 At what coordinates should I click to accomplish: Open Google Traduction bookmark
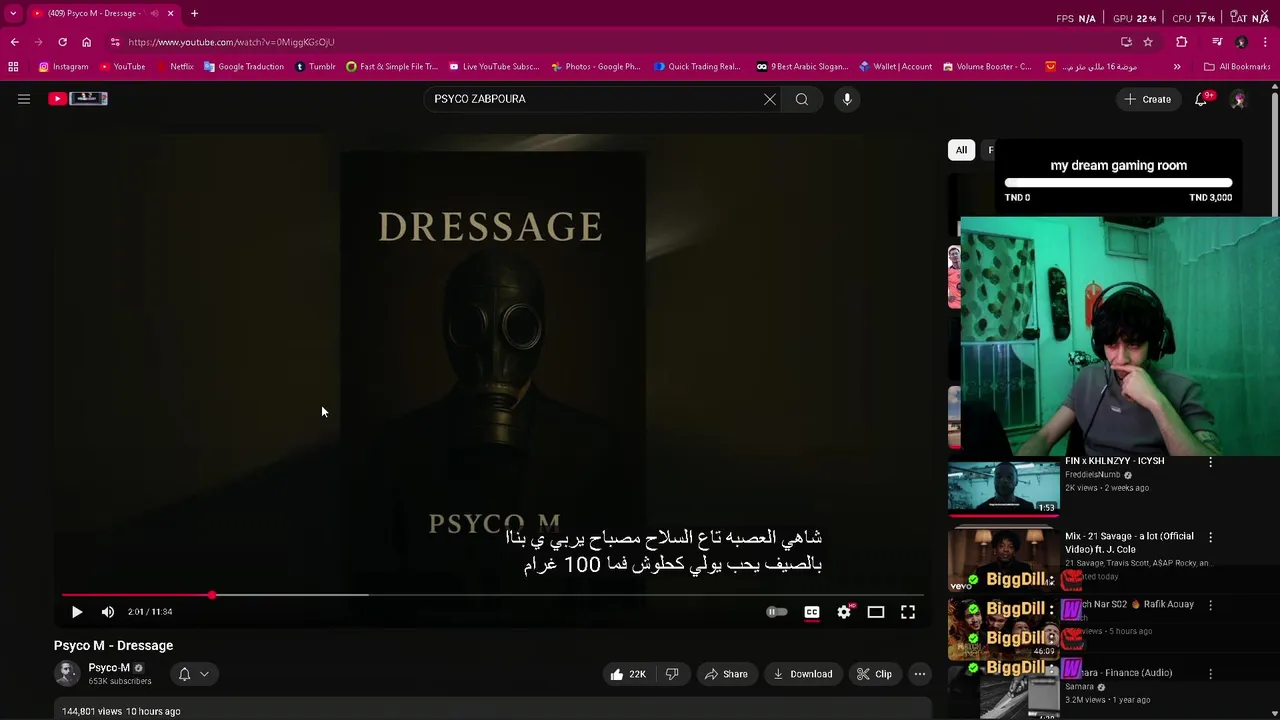tap(244, 67)
